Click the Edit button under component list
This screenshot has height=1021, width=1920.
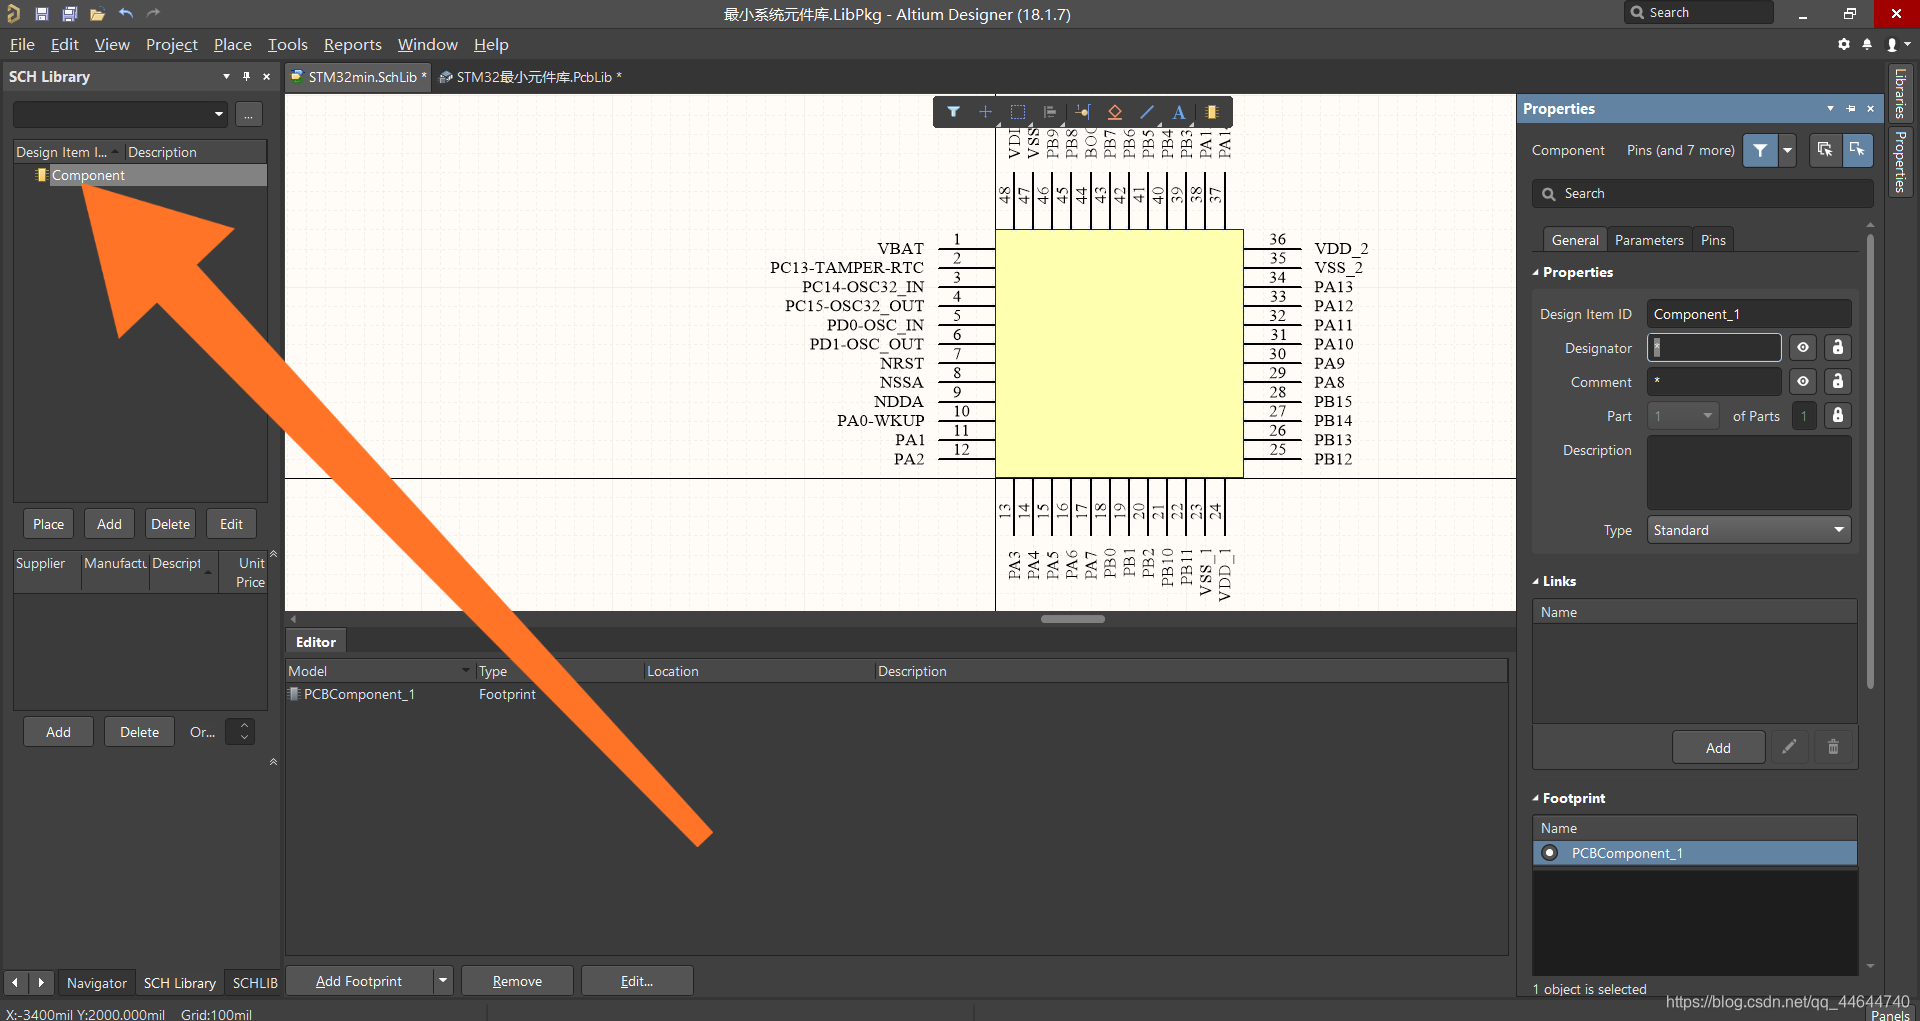(x=231, y=524)
